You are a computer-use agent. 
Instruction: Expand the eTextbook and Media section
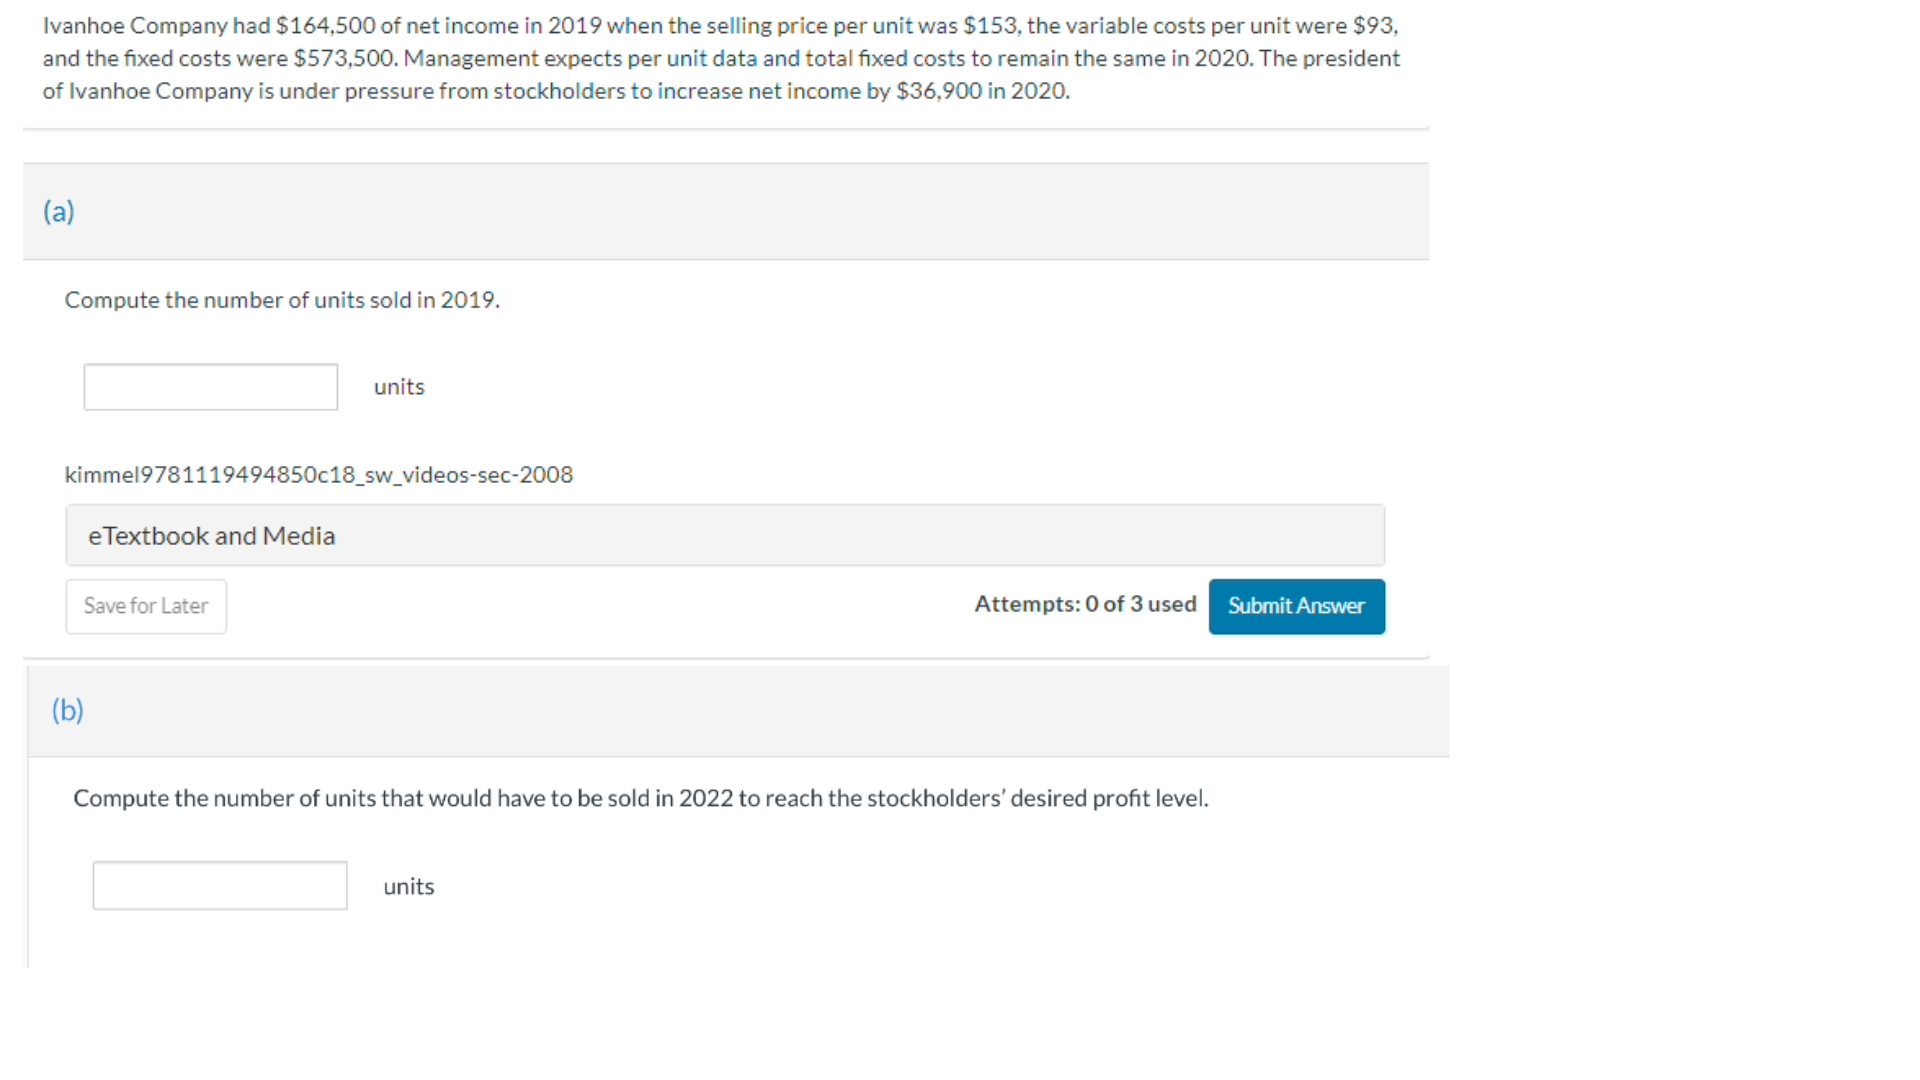(x=725, y=536)
